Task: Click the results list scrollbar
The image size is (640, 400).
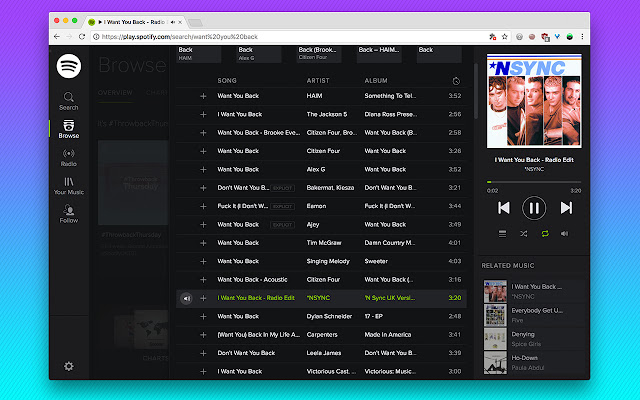Action: [476, 91]
